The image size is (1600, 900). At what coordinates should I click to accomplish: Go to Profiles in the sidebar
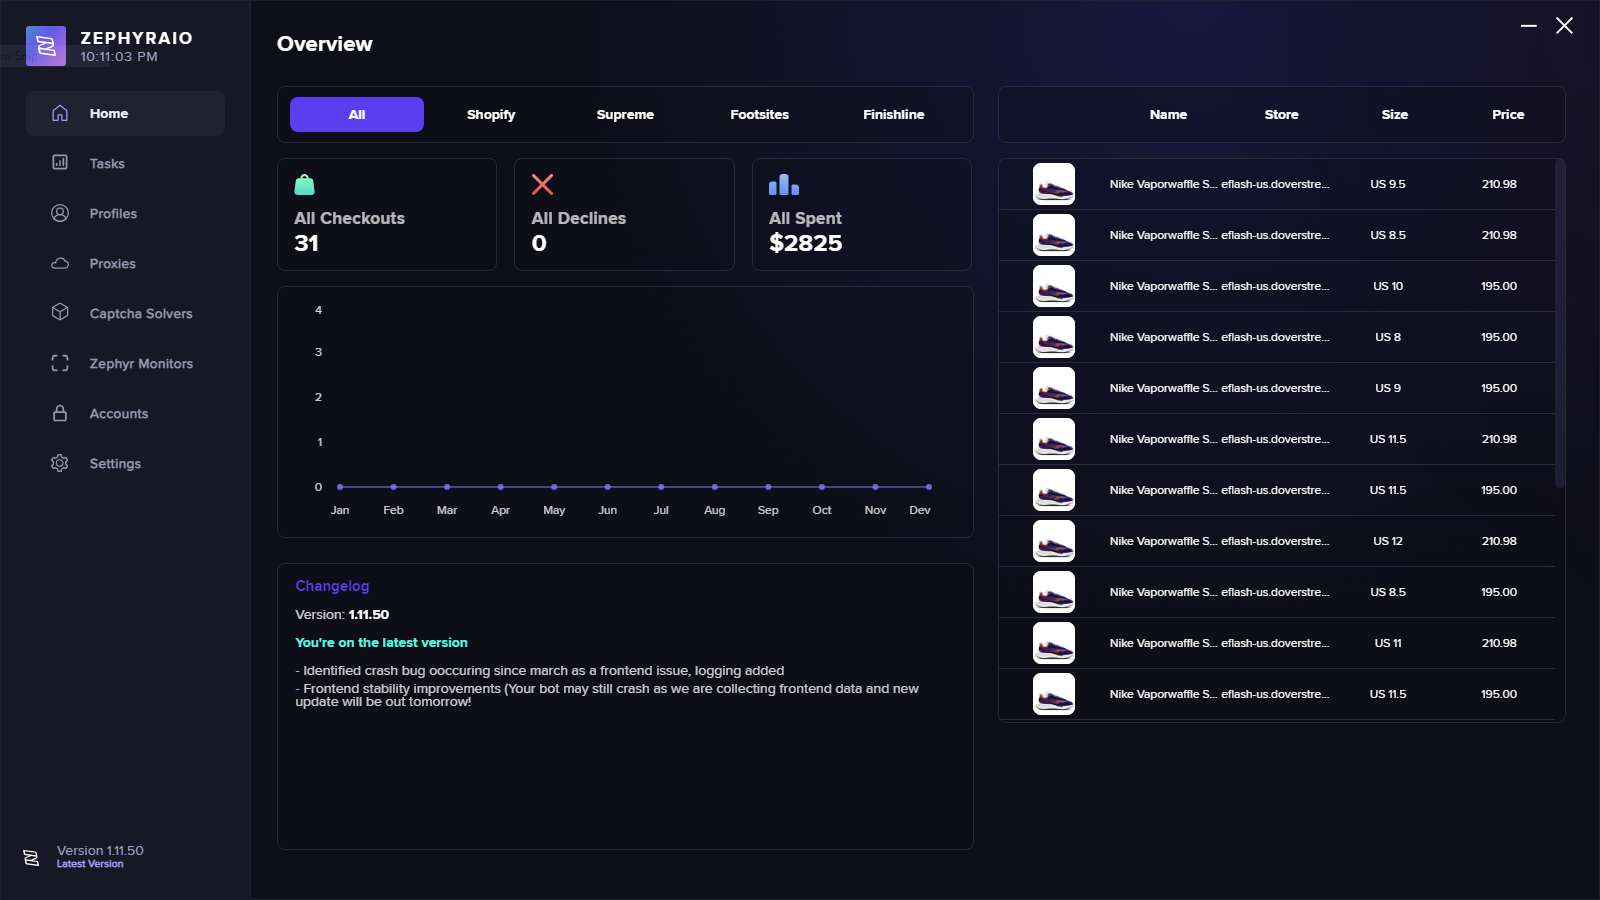point(113,213)
